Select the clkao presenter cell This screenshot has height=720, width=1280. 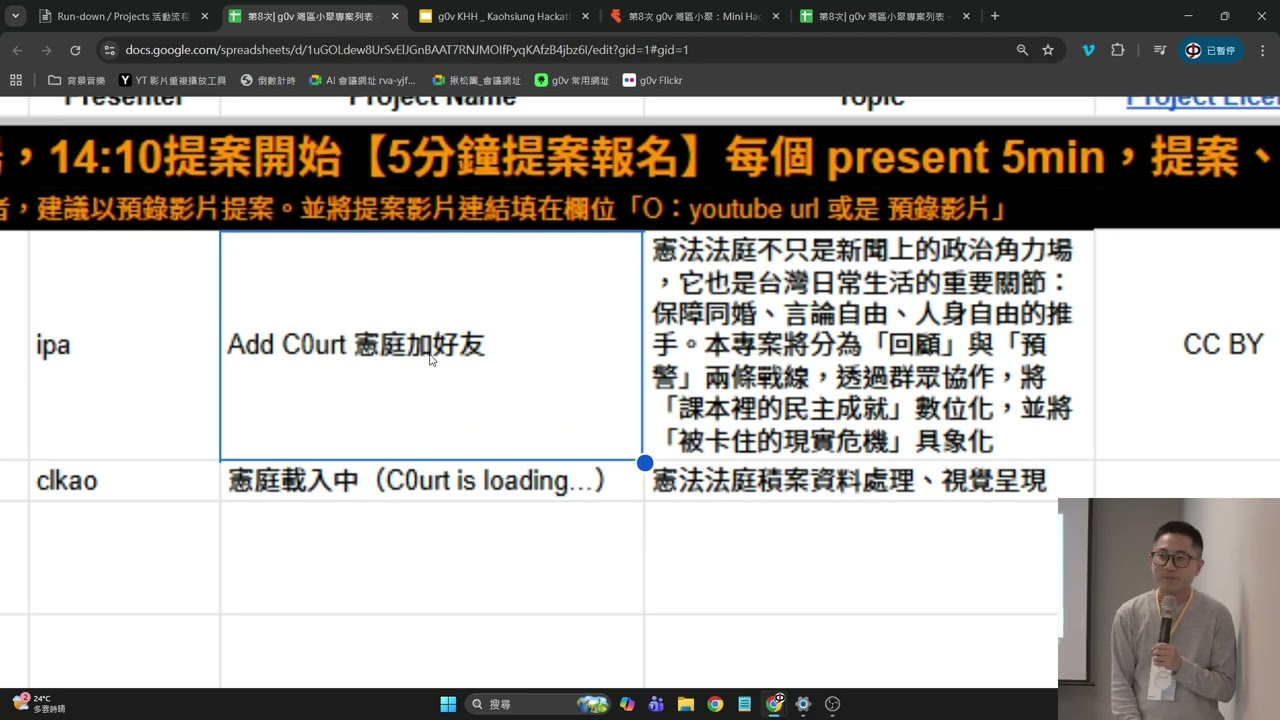(x=124, y=480)
